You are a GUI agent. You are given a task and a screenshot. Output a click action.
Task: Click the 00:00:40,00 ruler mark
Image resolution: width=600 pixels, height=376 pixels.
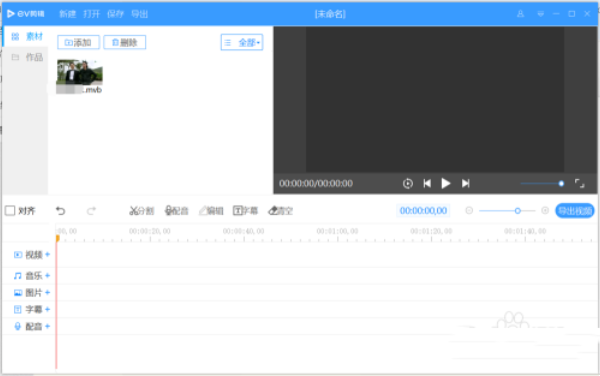(x=243, y=231)
